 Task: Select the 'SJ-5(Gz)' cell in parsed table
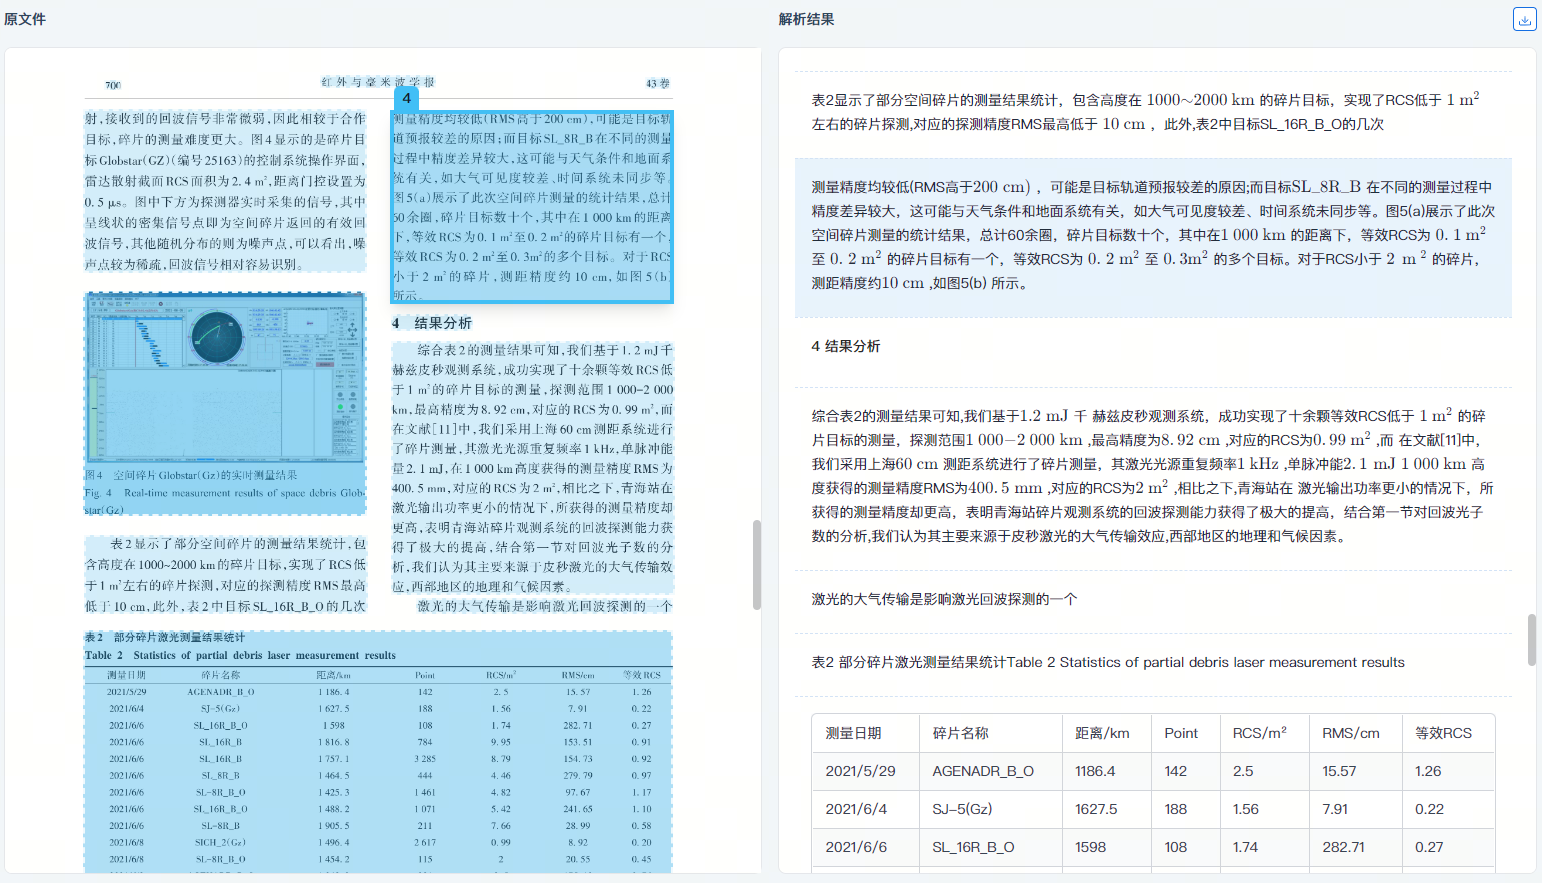tap(962, 809)
